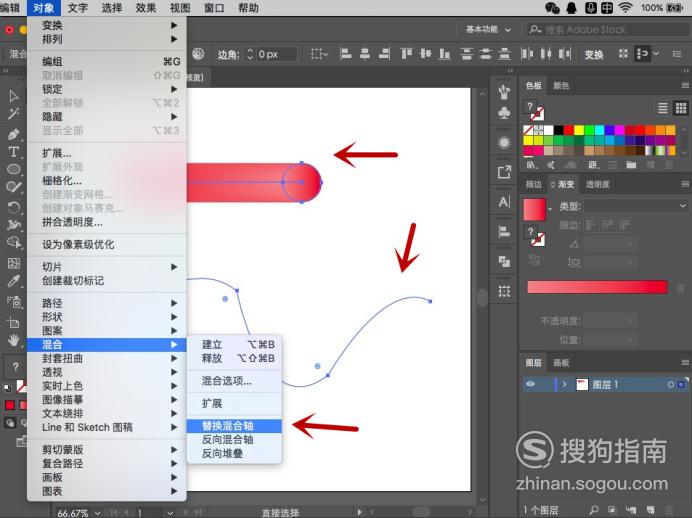Open the Character panel A icon
Viewport: 692px width, 518px height.
coord(504,202)
